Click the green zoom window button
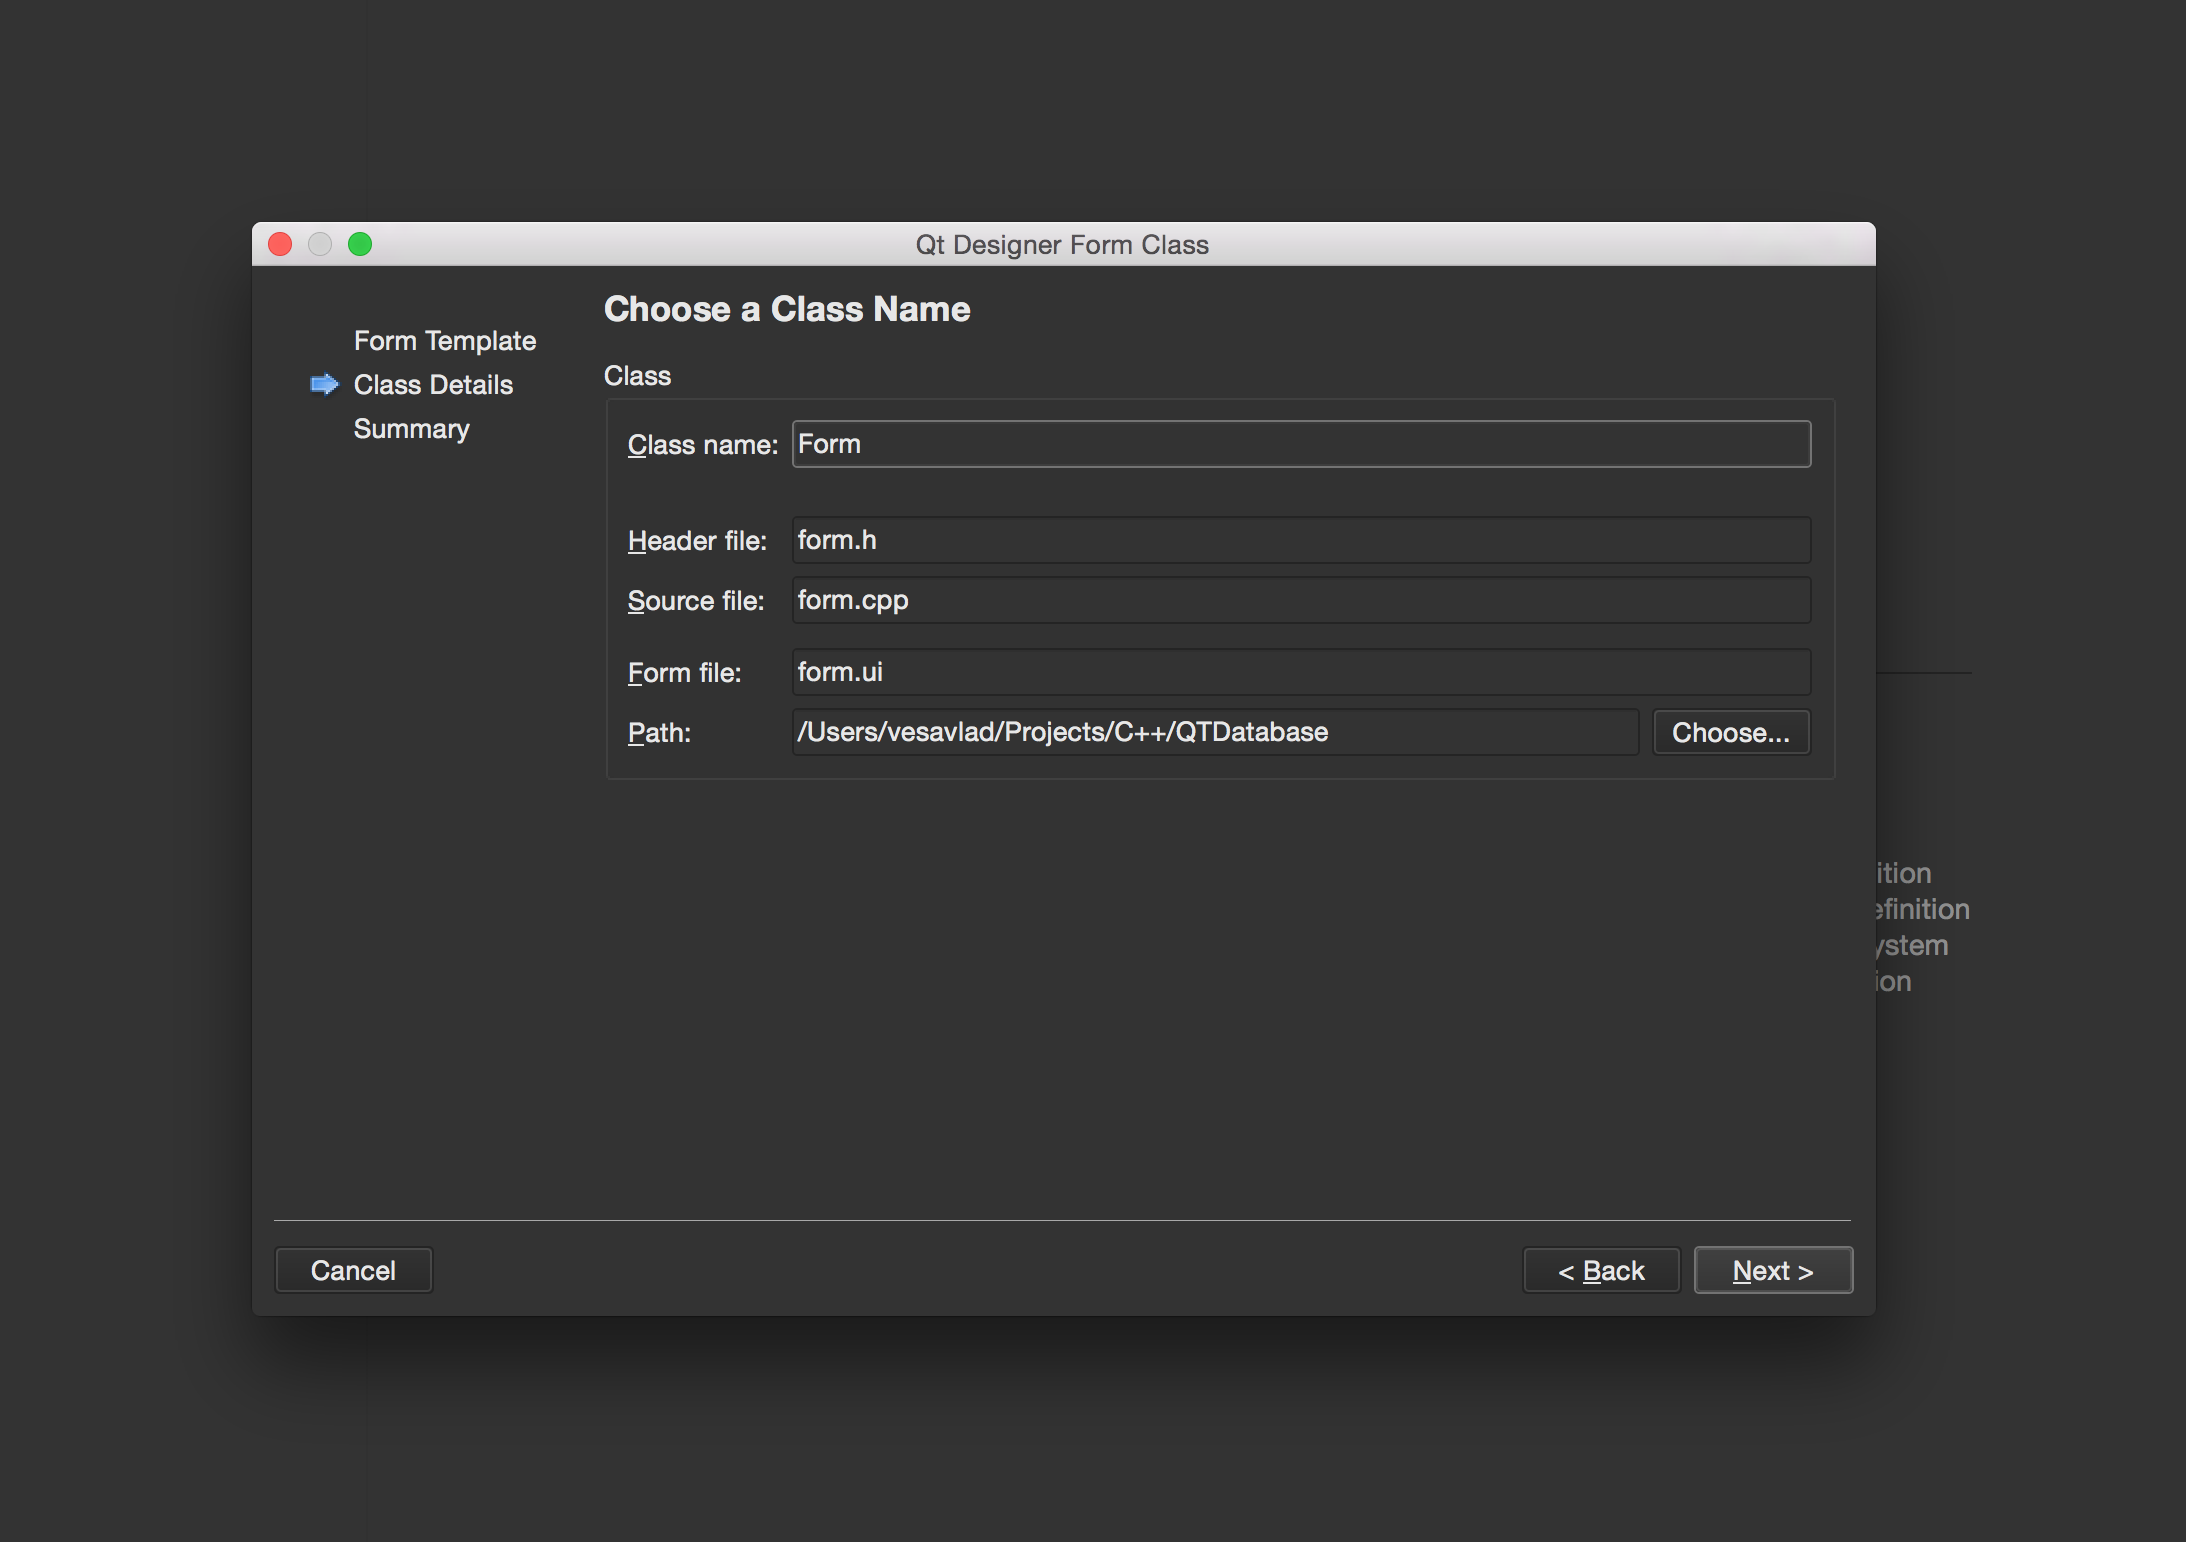The width and height of the screenshot is (2186, 1542). 360,244
